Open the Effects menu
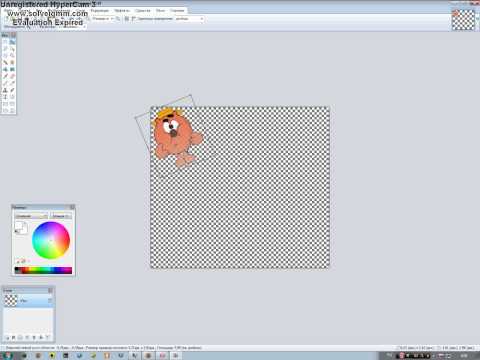The width and height of the screenshot is (480, 360). tap(122, 11)
